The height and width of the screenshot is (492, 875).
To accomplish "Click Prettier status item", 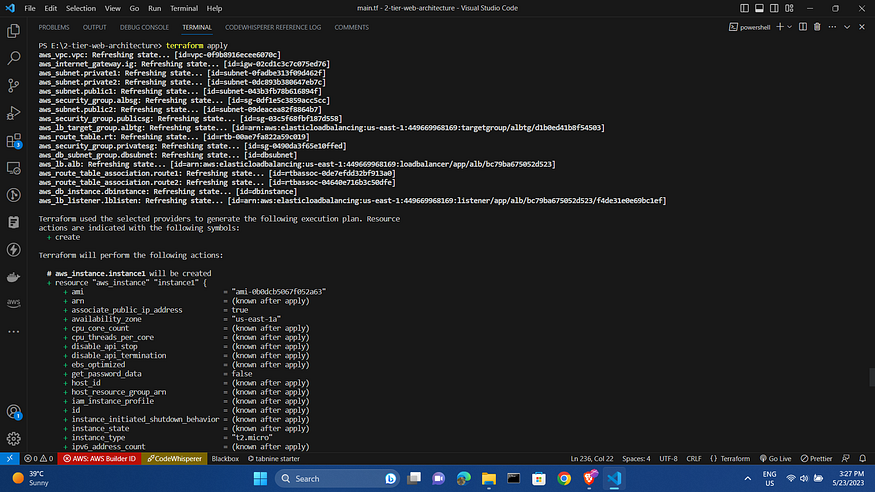I will click(x=816, y=459).
